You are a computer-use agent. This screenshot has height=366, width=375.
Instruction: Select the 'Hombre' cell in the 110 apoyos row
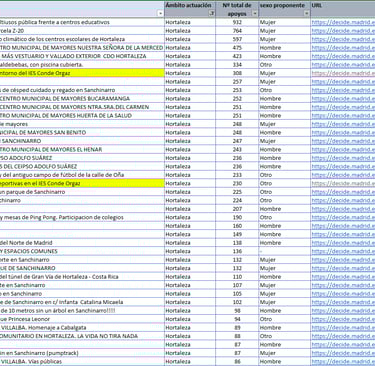tap(284, 277)
